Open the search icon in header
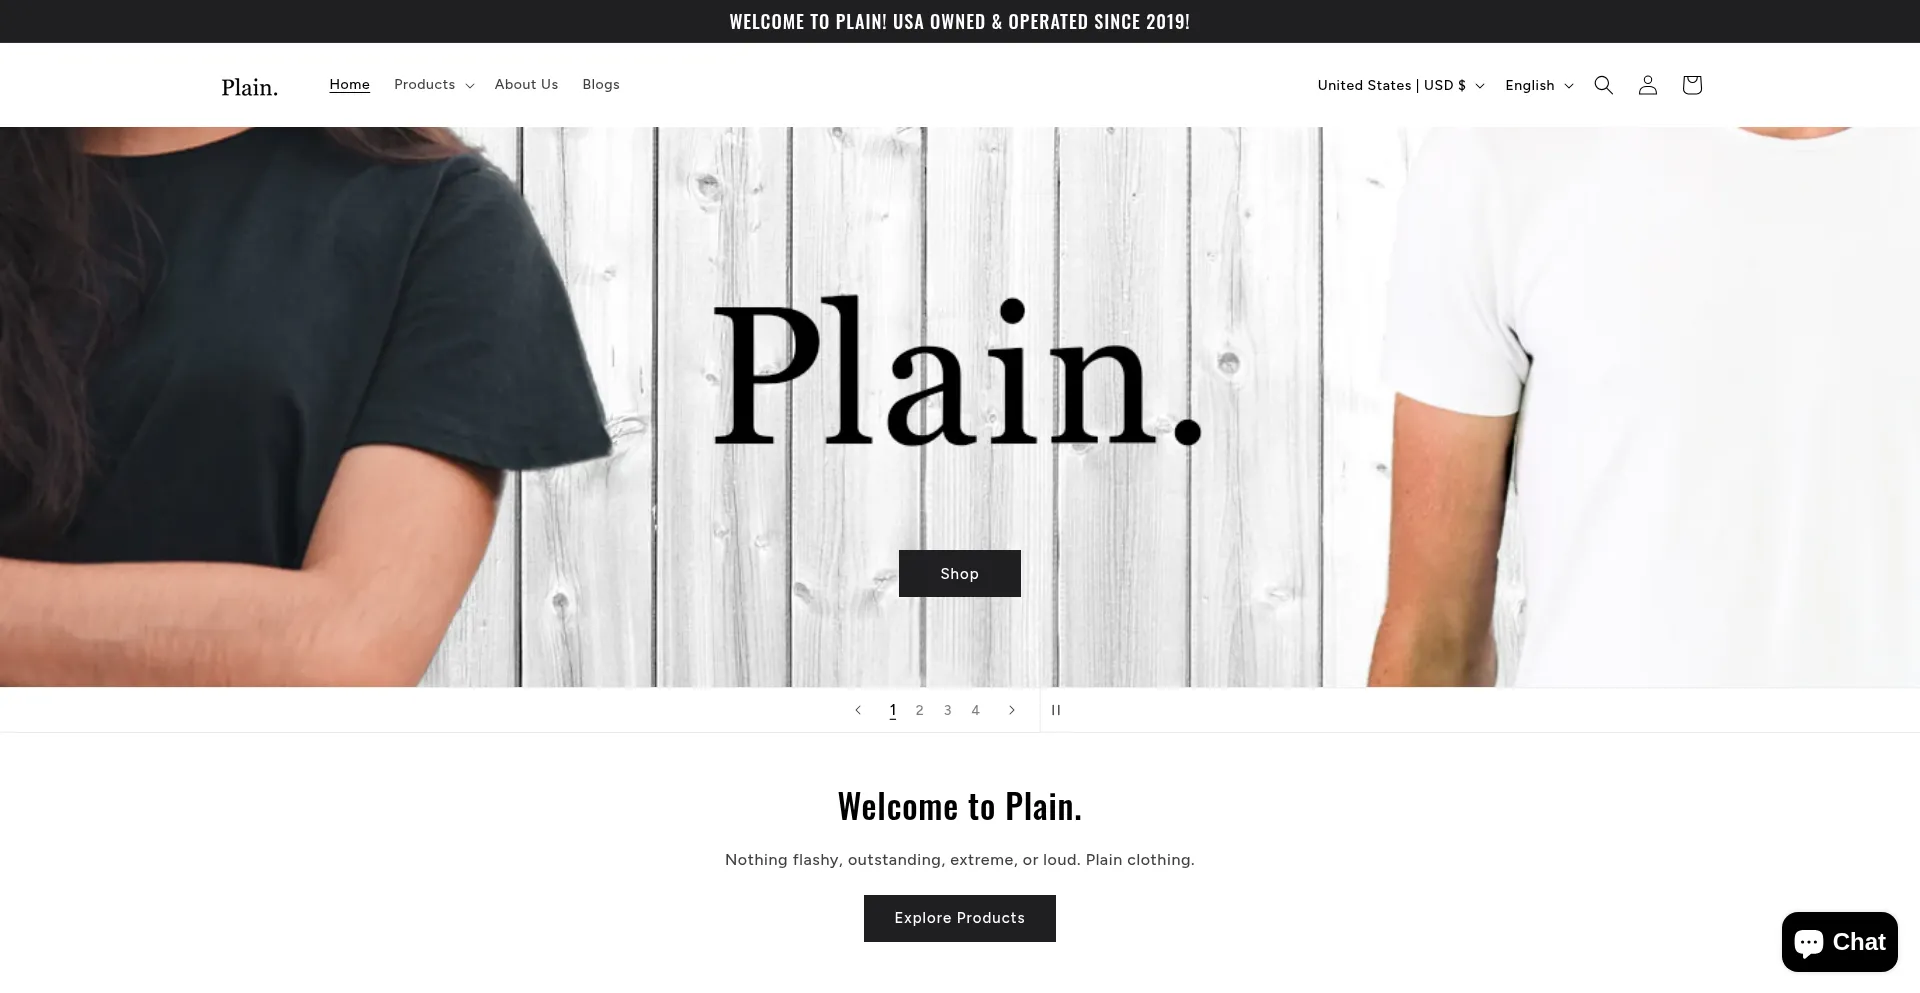Viewport: 1920px width, 993px height. [1603, 85]
